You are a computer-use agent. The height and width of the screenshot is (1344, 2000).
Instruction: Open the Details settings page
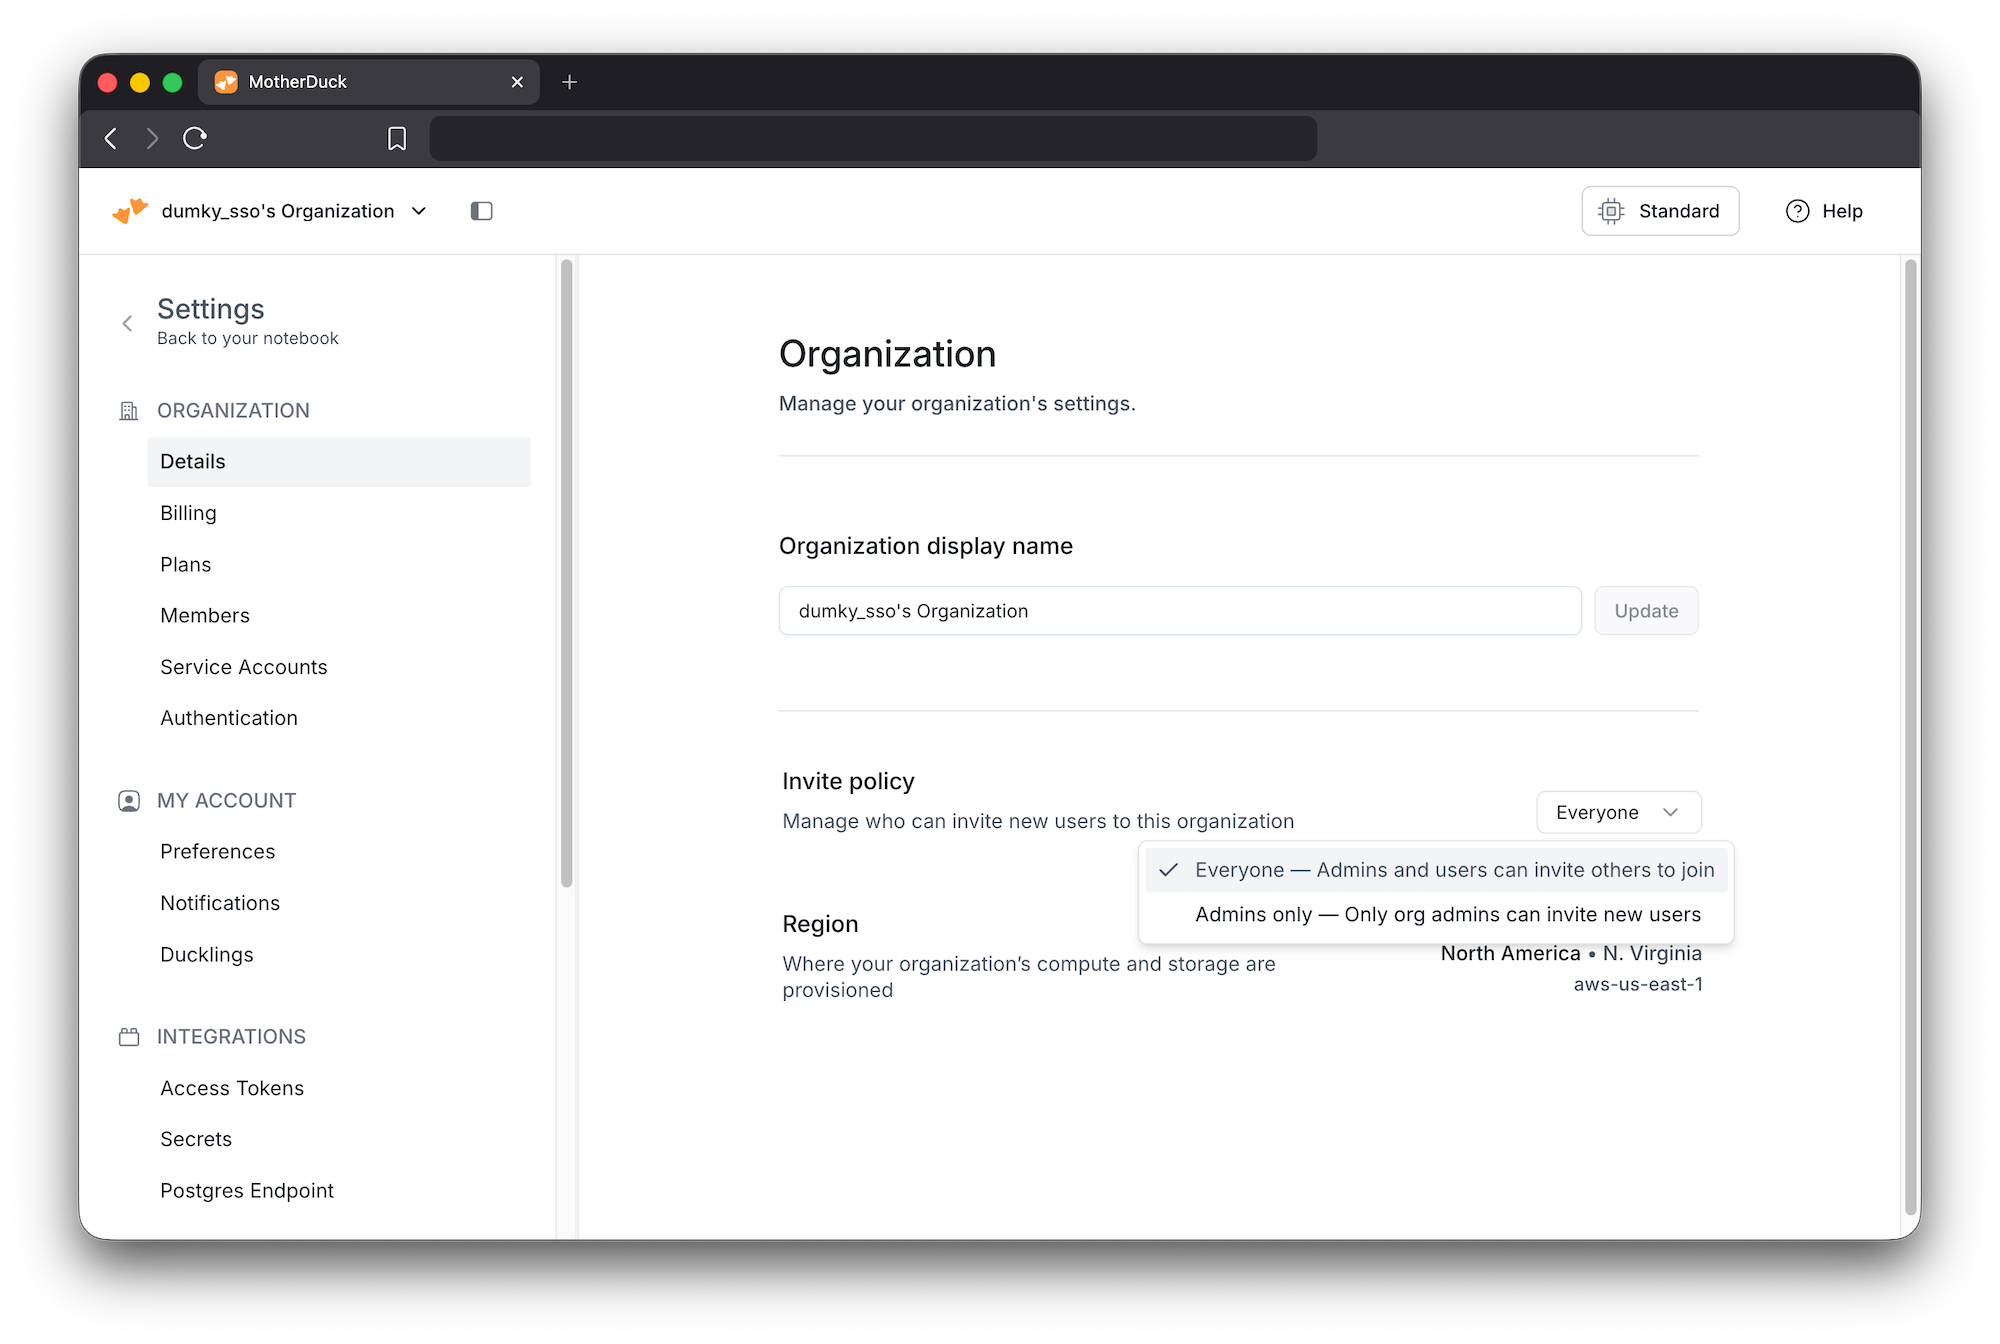(x=339, y=462)
